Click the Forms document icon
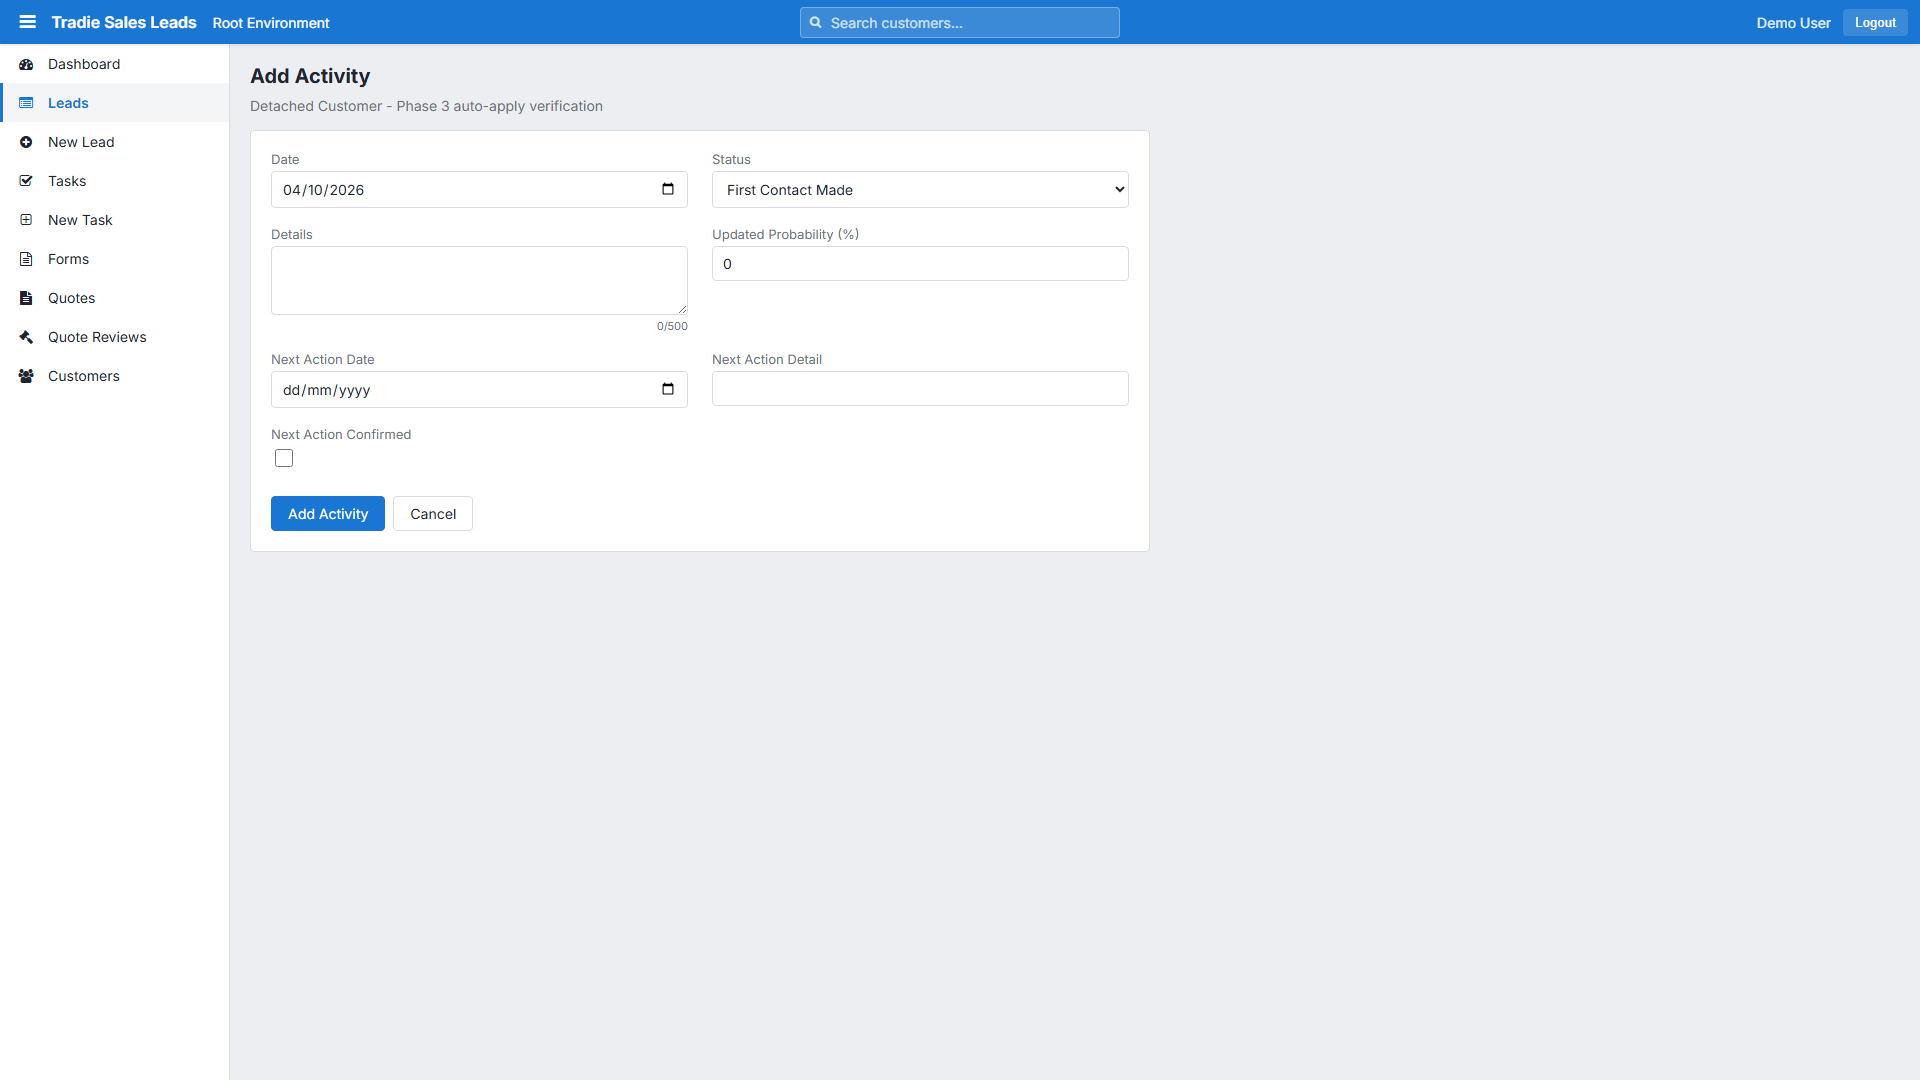1920x1080 pixels. [26, 259]
